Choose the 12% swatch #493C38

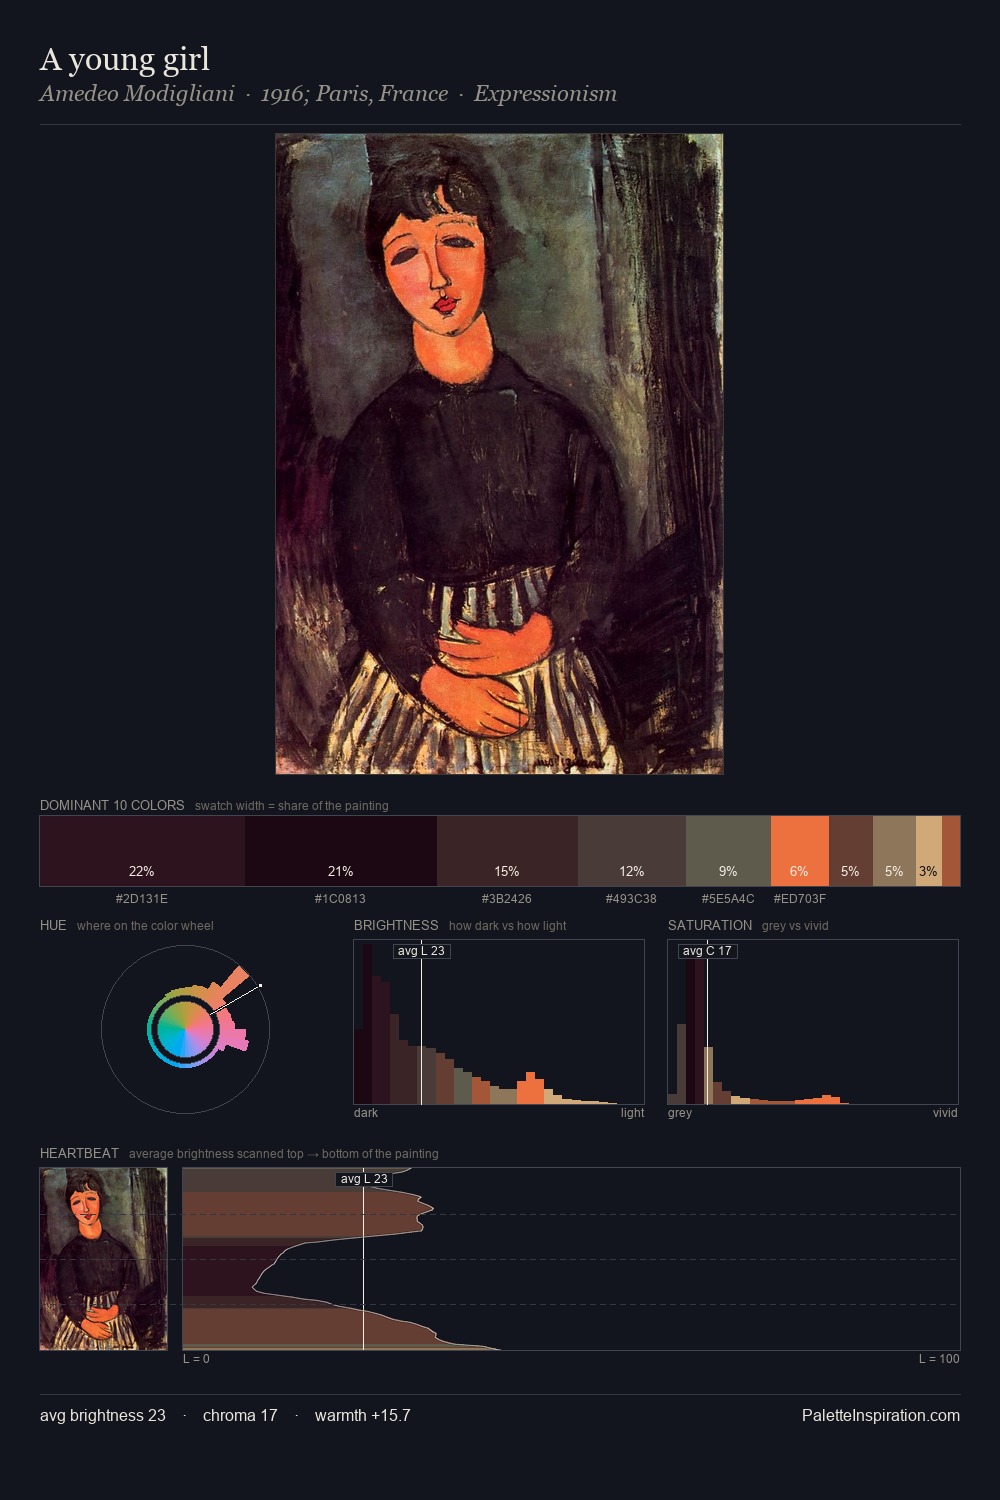(632, 851)
